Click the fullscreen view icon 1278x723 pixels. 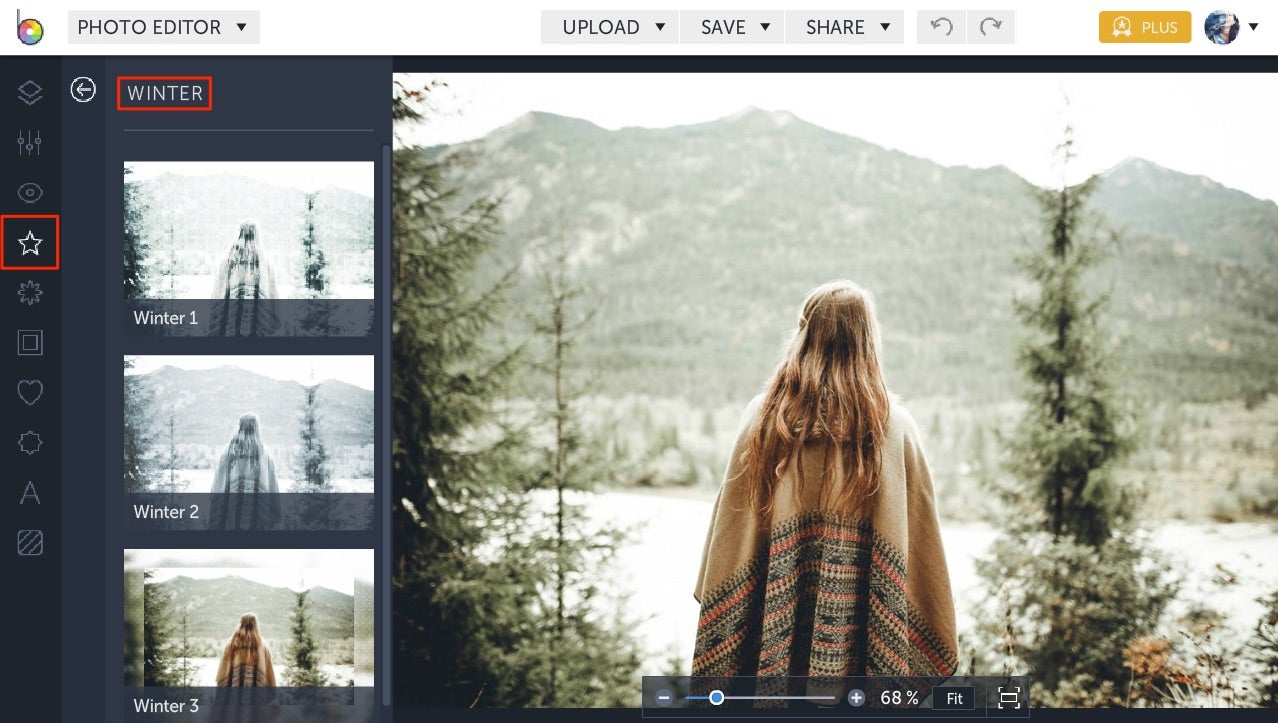click(x=1008, y=697)
